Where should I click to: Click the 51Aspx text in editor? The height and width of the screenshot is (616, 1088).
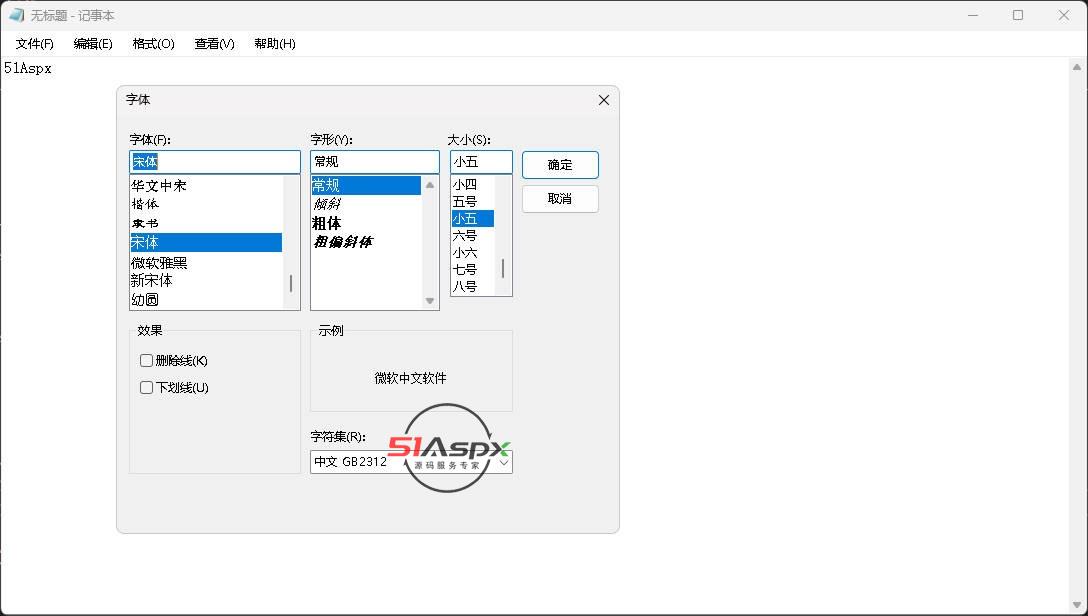28,69
